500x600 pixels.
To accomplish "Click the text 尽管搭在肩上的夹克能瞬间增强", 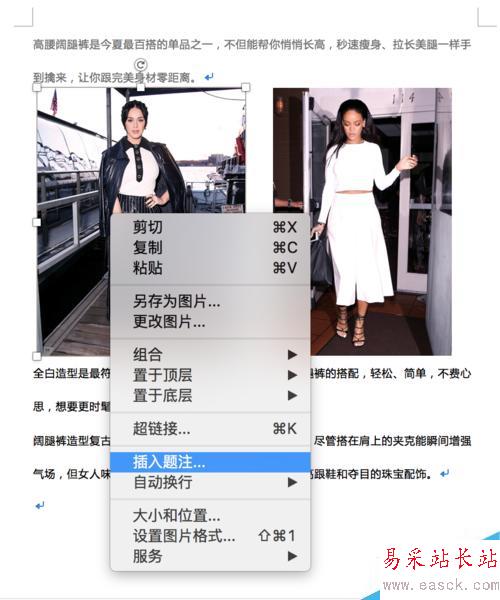I will 393,441.
